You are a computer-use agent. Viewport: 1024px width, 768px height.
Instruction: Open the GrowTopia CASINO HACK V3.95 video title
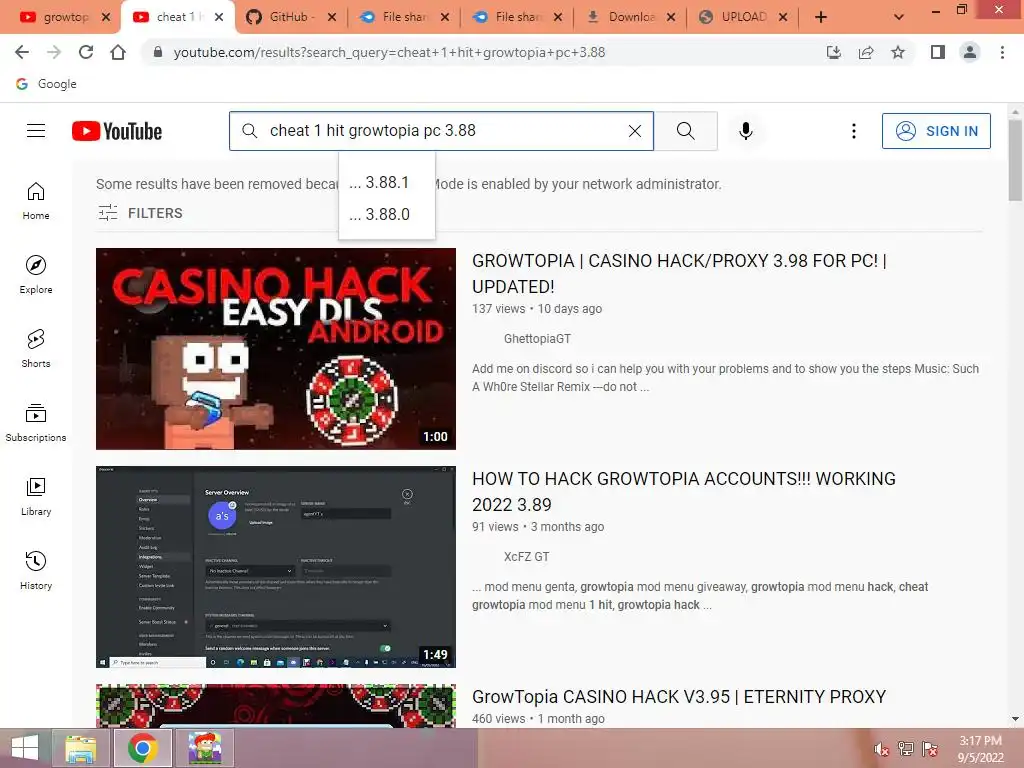[x=679, y=697]
